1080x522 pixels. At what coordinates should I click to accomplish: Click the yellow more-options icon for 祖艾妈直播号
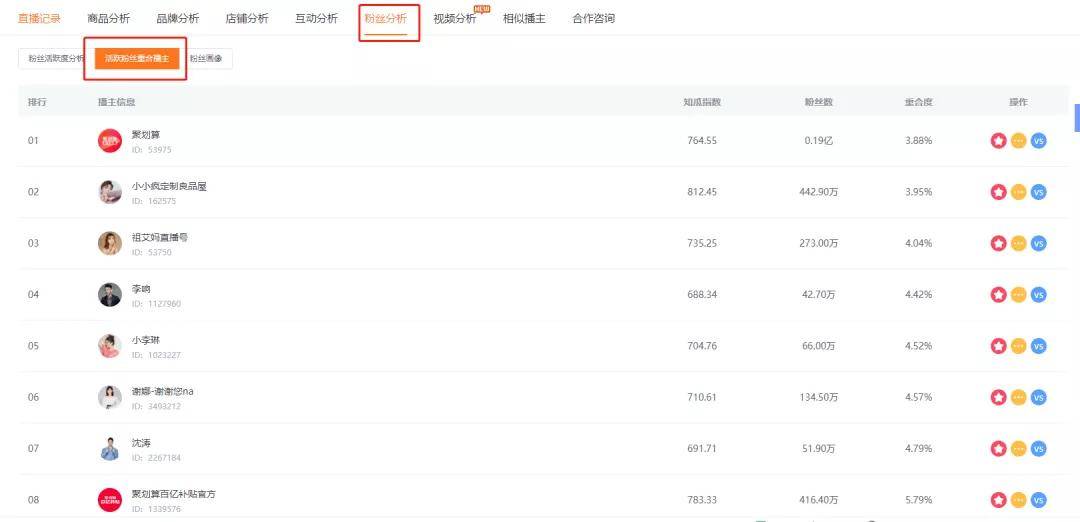(x=1018, y=243)
